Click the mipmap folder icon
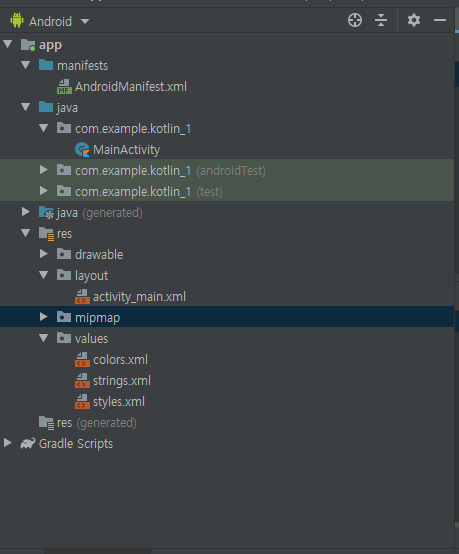The width and height of the screenshot is (459, 554). click(x=64, y=317)
